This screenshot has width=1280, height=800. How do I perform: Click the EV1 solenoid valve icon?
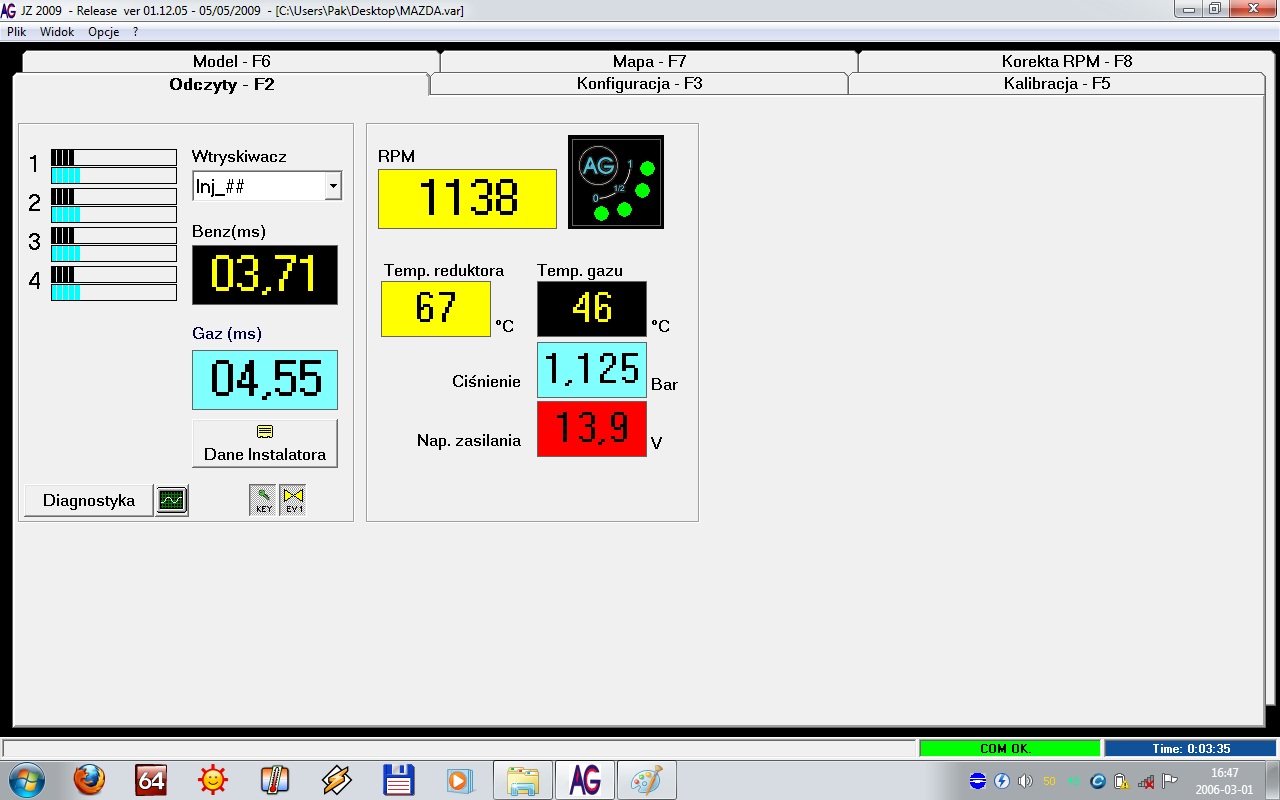pos(293,500)
